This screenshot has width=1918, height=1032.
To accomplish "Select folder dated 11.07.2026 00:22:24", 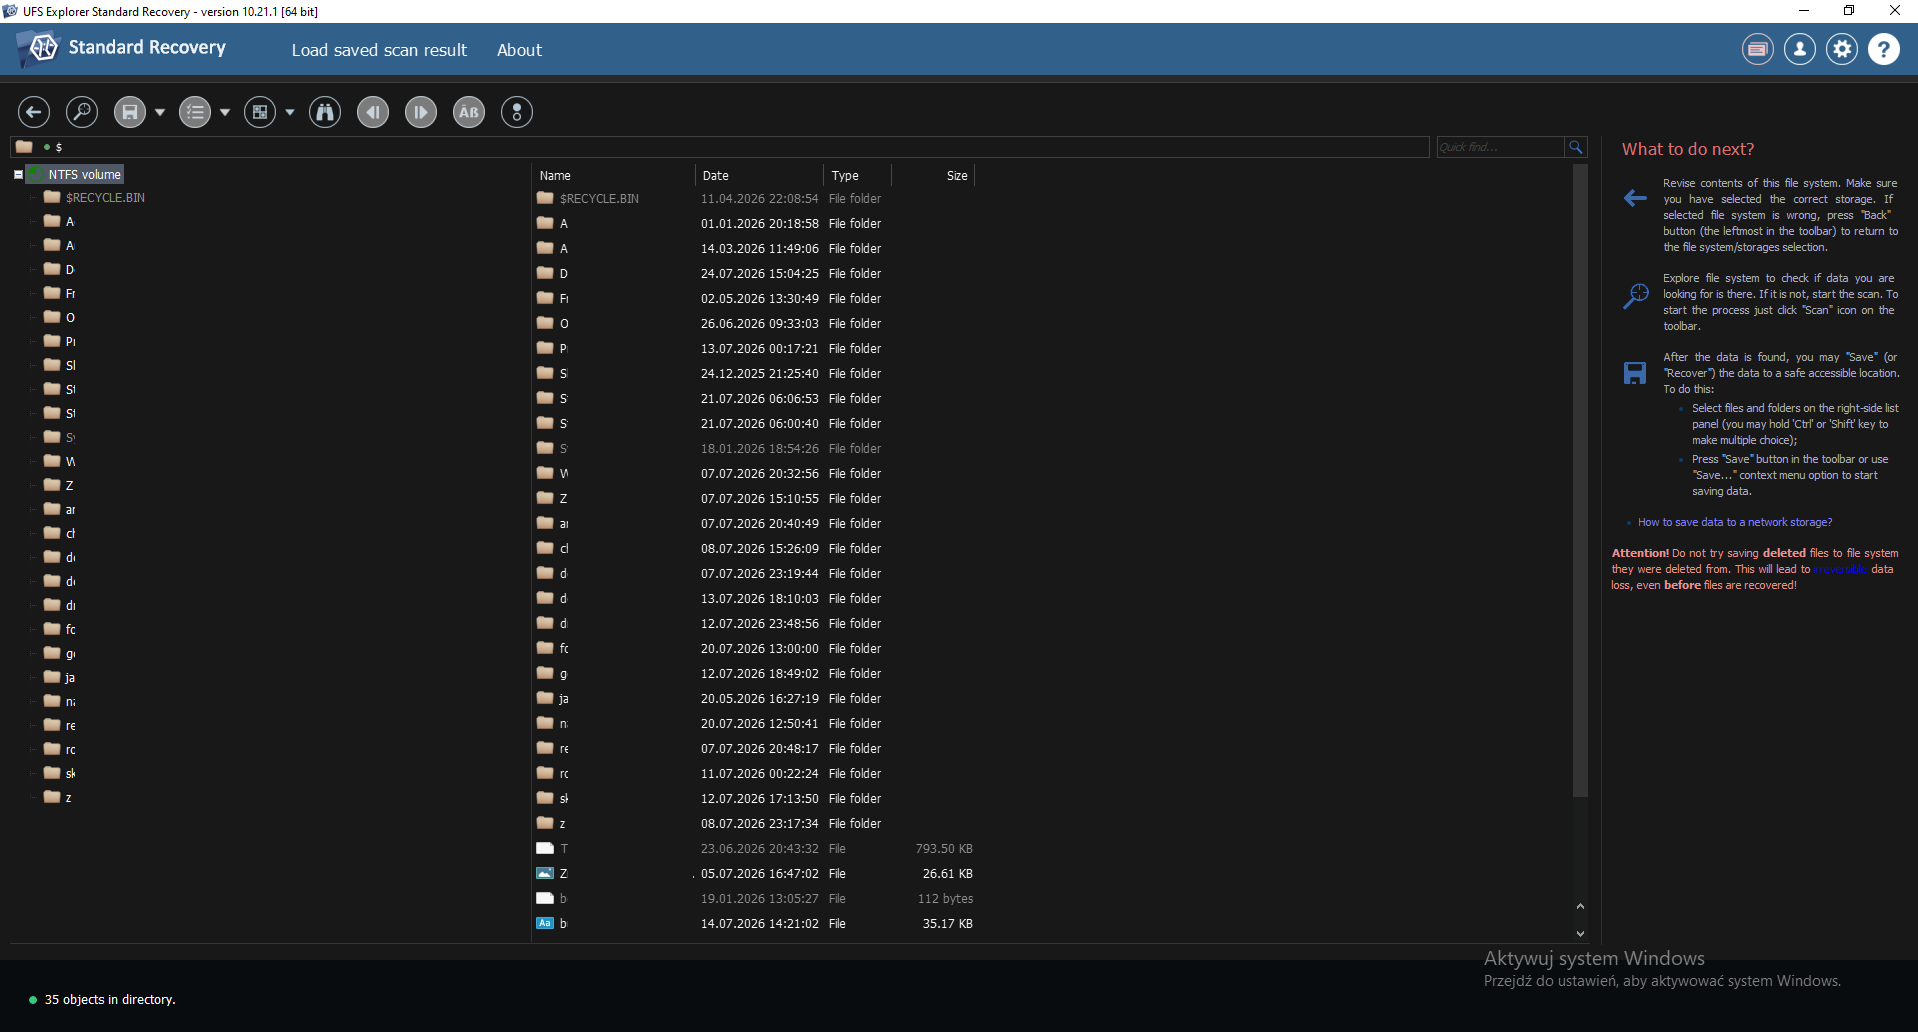I will [755, 774].
